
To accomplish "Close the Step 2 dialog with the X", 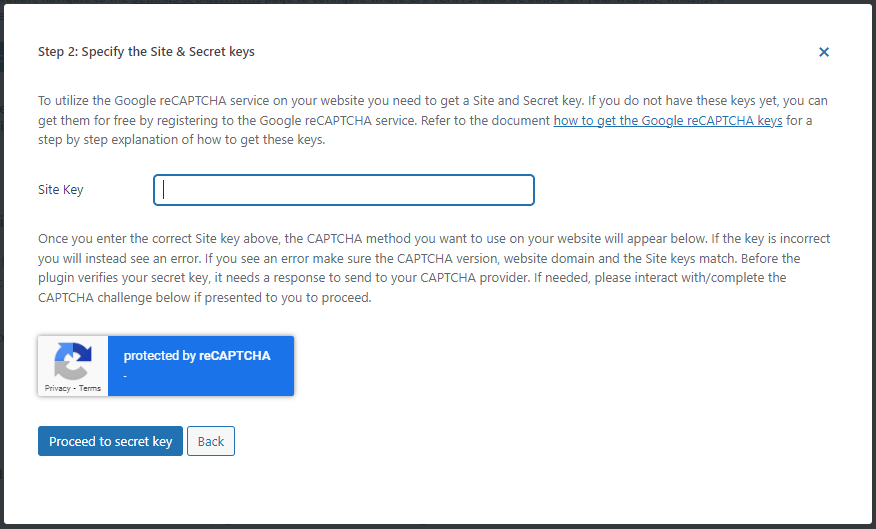I will pyautogui.click(x=823, y=52).
